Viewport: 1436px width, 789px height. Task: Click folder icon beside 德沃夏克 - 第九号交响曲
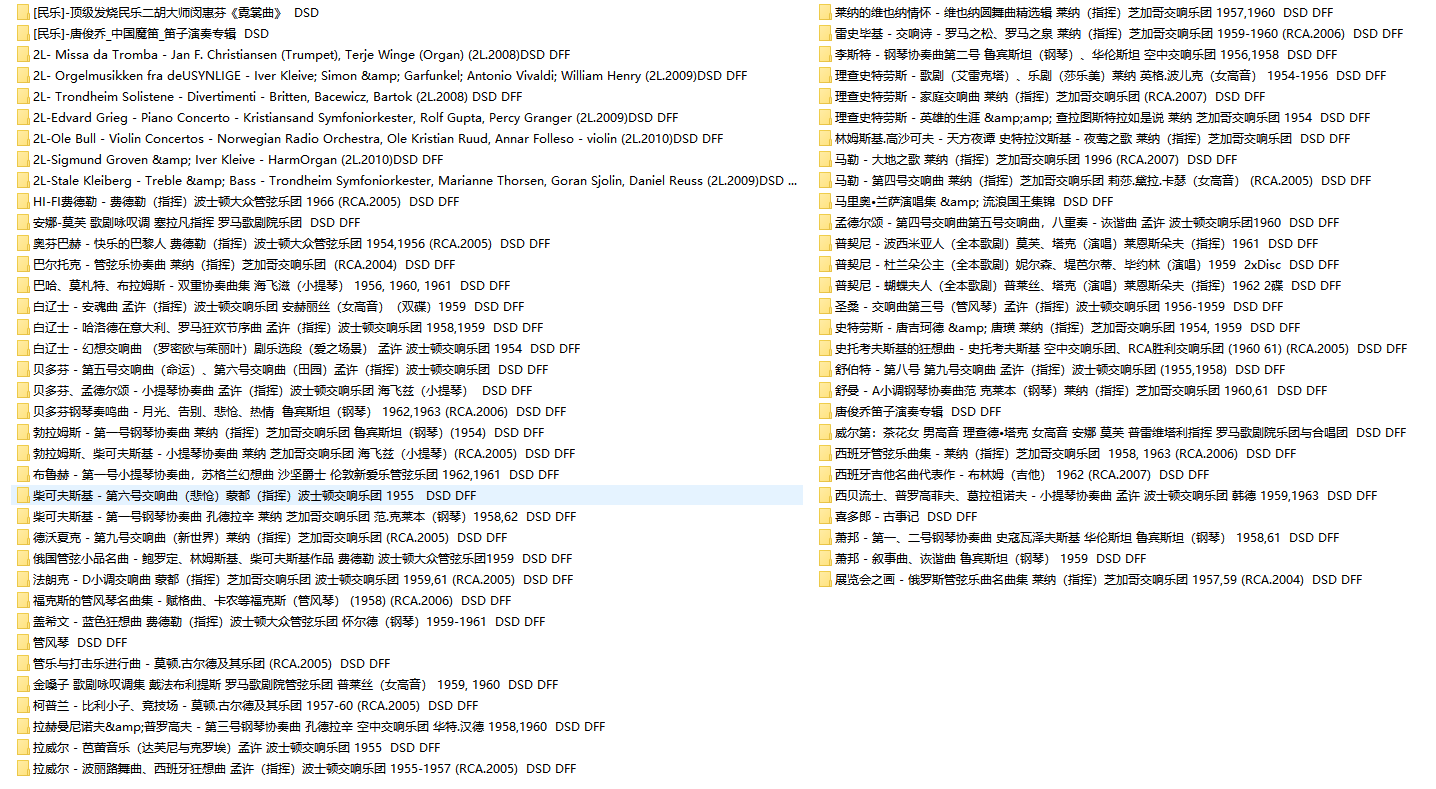(x=23, y=537)
